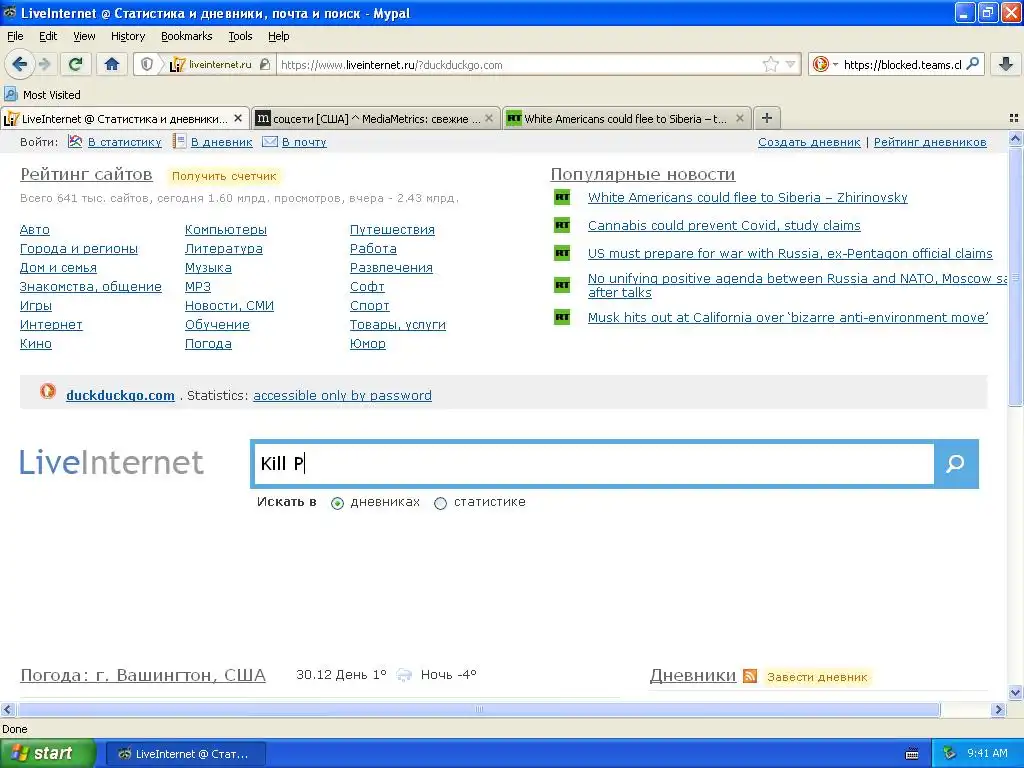This screenshot has width=1024, height=768.
Task: Close the MediaMetrics tab
Action: (x=488, y=118)
